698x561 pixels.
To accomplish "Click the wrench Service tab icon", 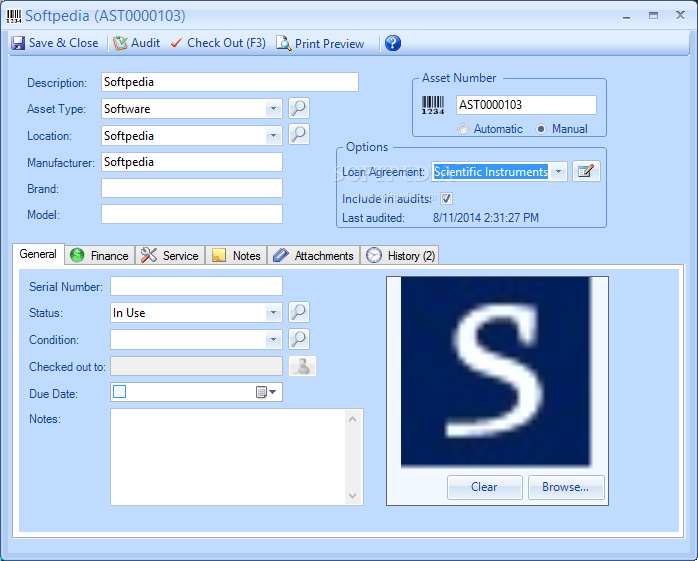I will coord(149,256).
